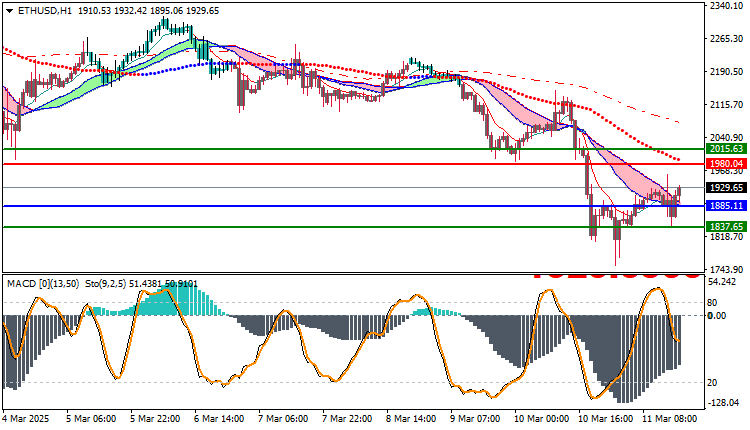Click the 10 Mar 16:00 time label
This screenshot has height=430, width=750.
[x=605, y=419]
